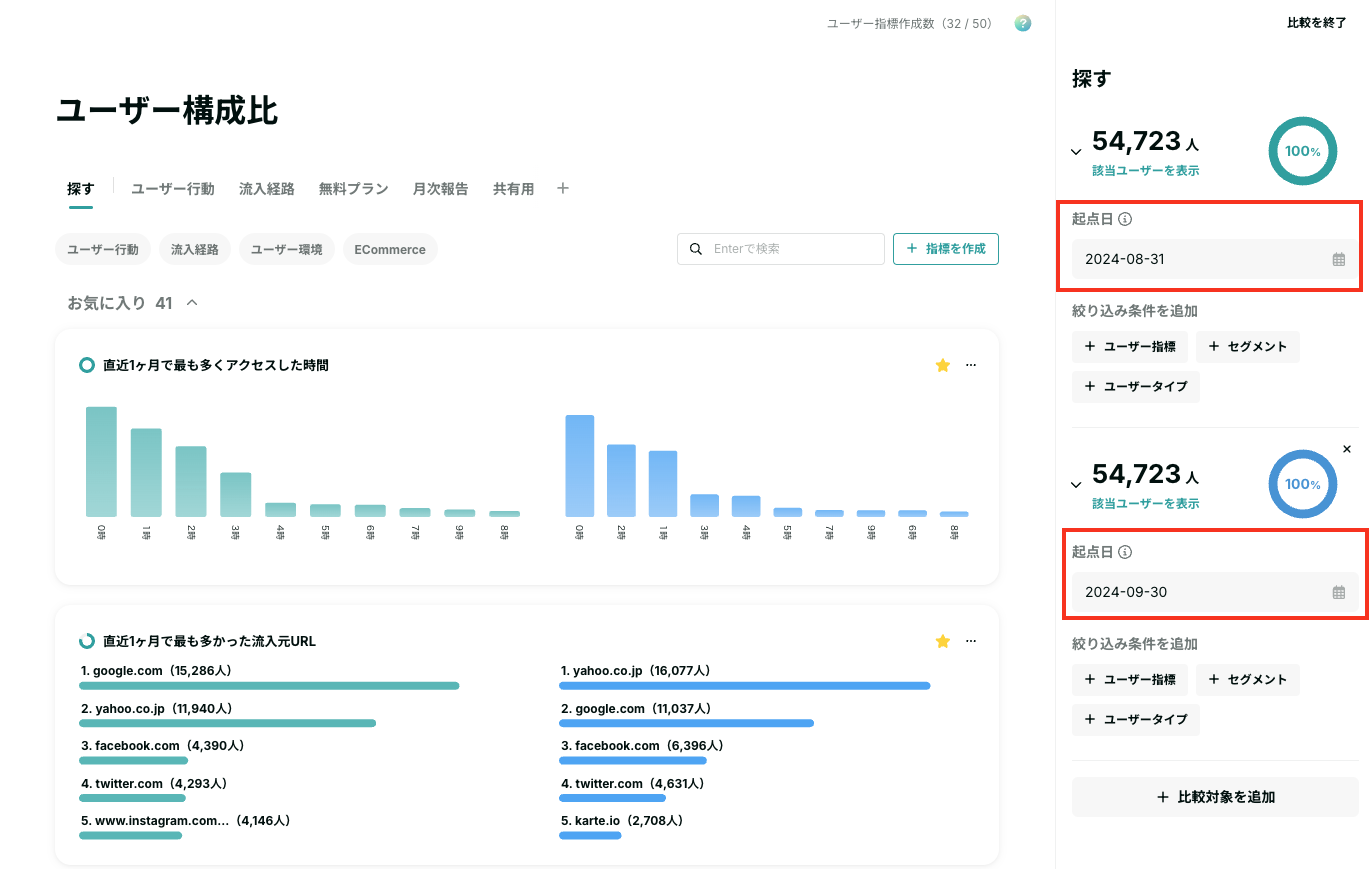The height and width of the screenshot is (869, 1371).
Task: Click the tallest blue 0時 bar
Action: 580,466
